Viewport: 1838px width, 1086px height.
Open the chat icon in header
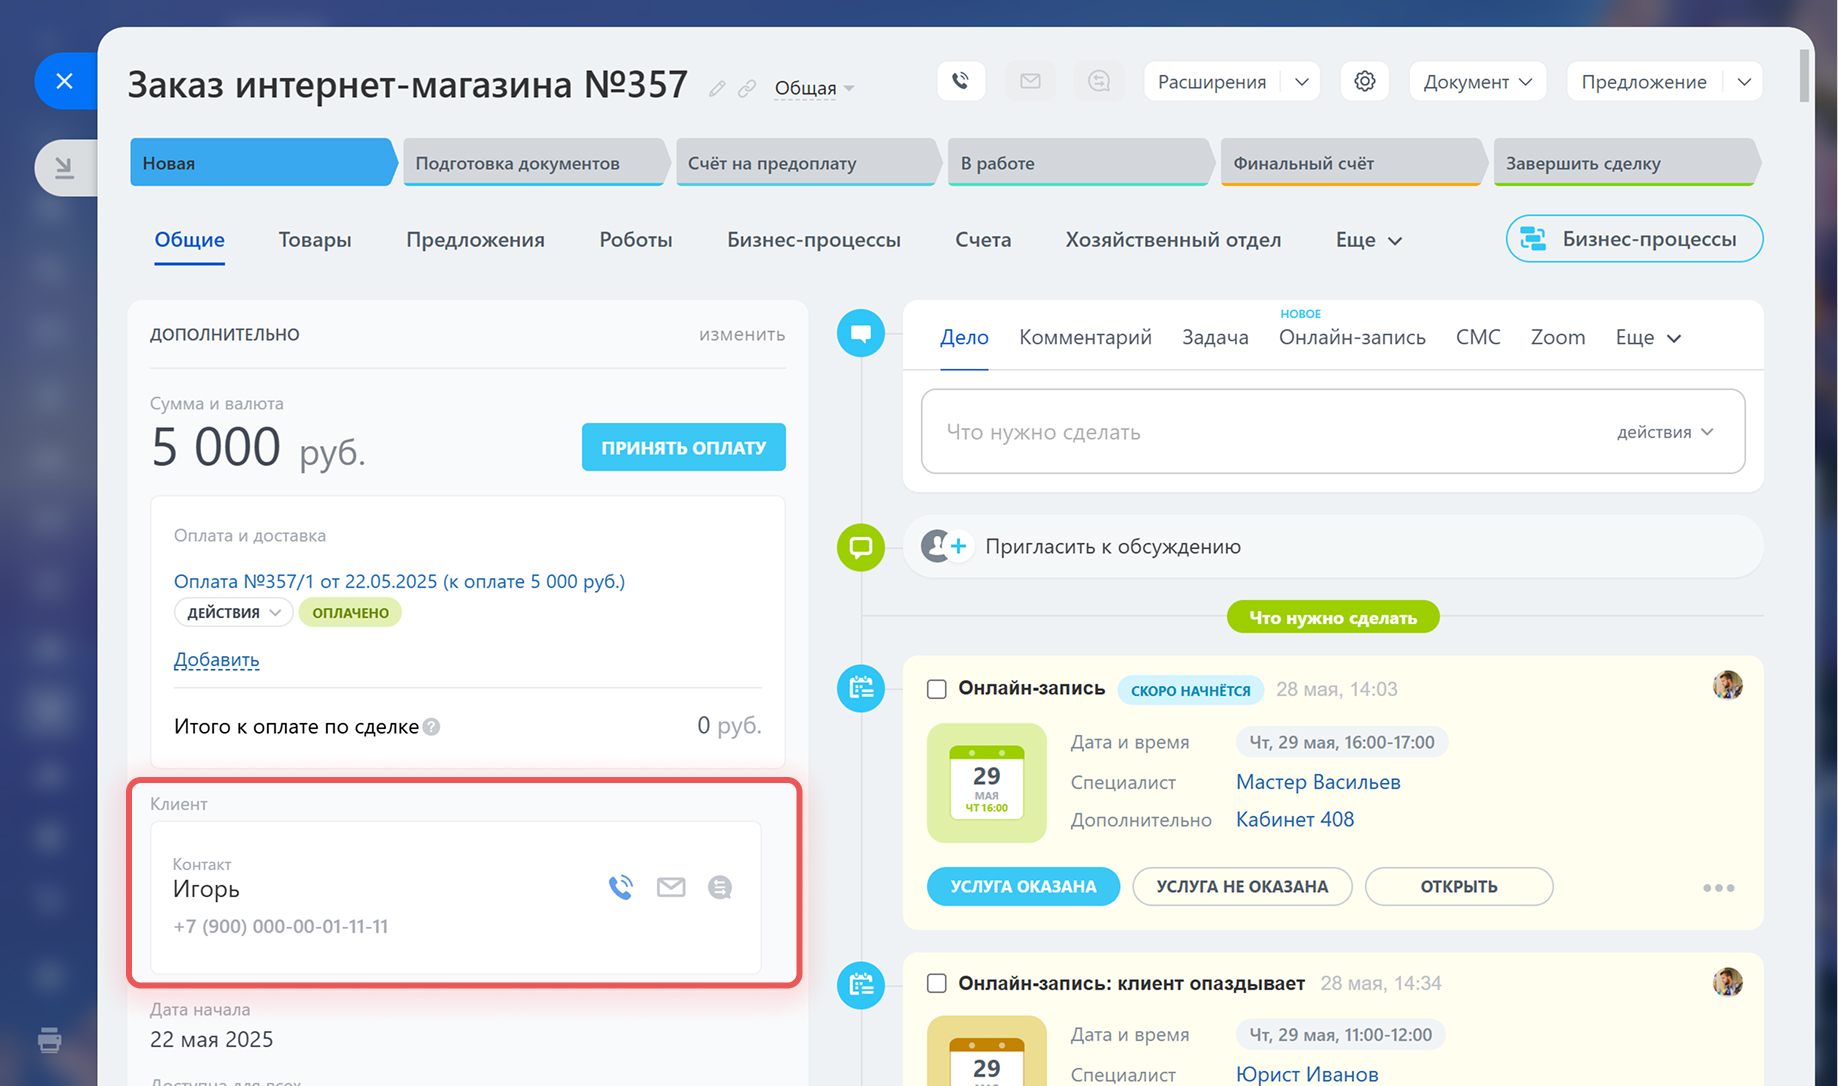[1099, 81]
